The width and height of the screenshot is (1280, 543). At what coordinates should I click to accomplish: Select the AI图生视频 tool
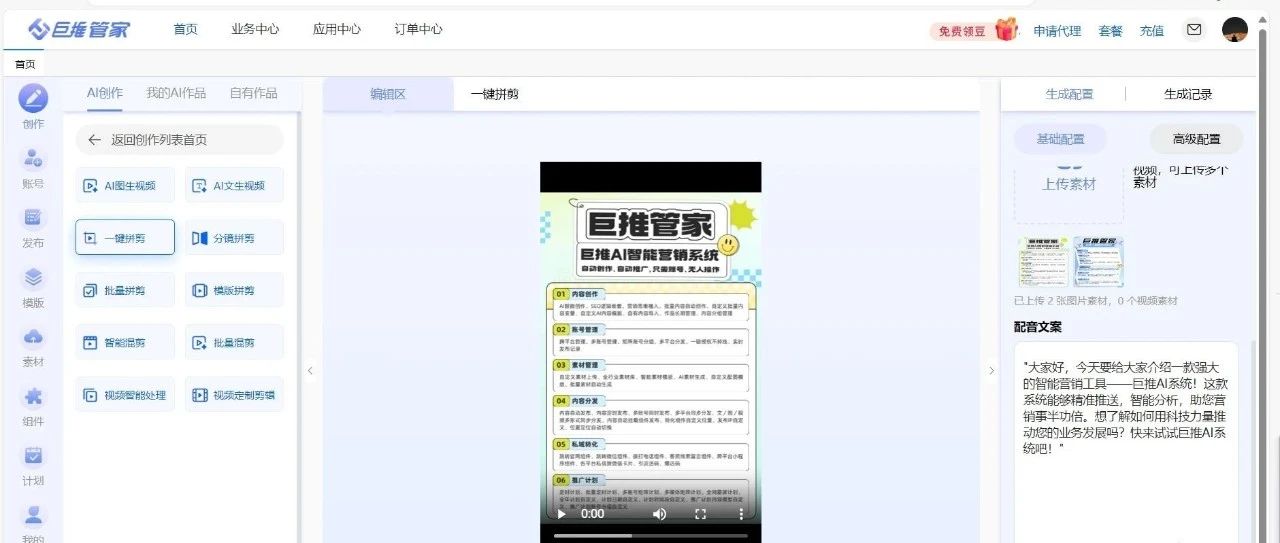click(x=125, y=185)
